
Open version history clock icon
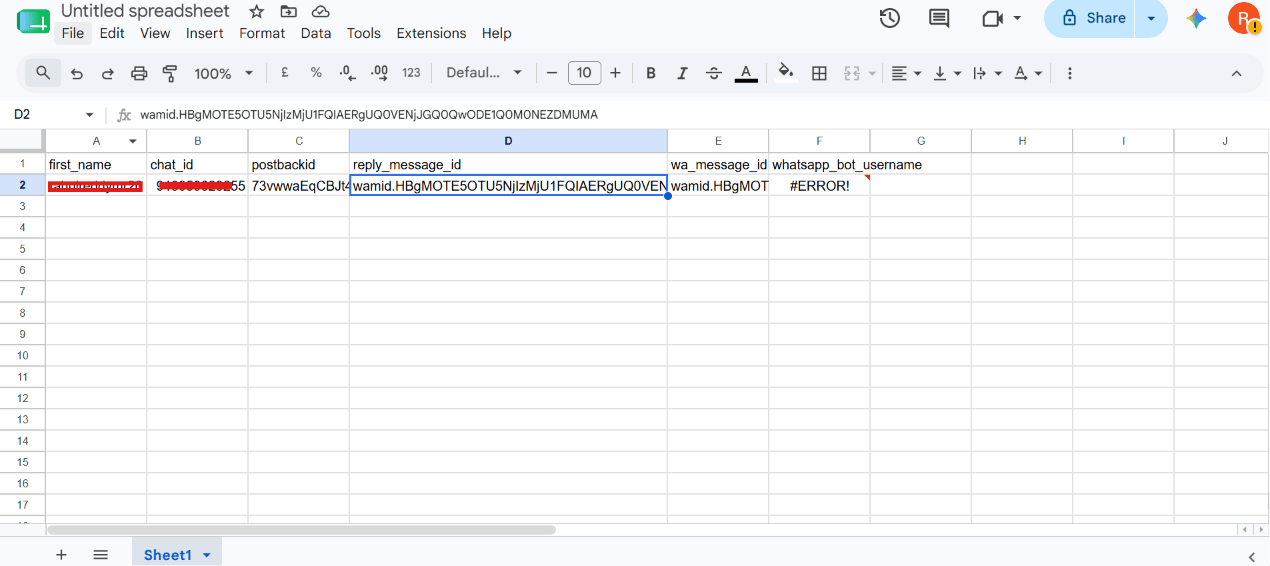click(890, 18)
